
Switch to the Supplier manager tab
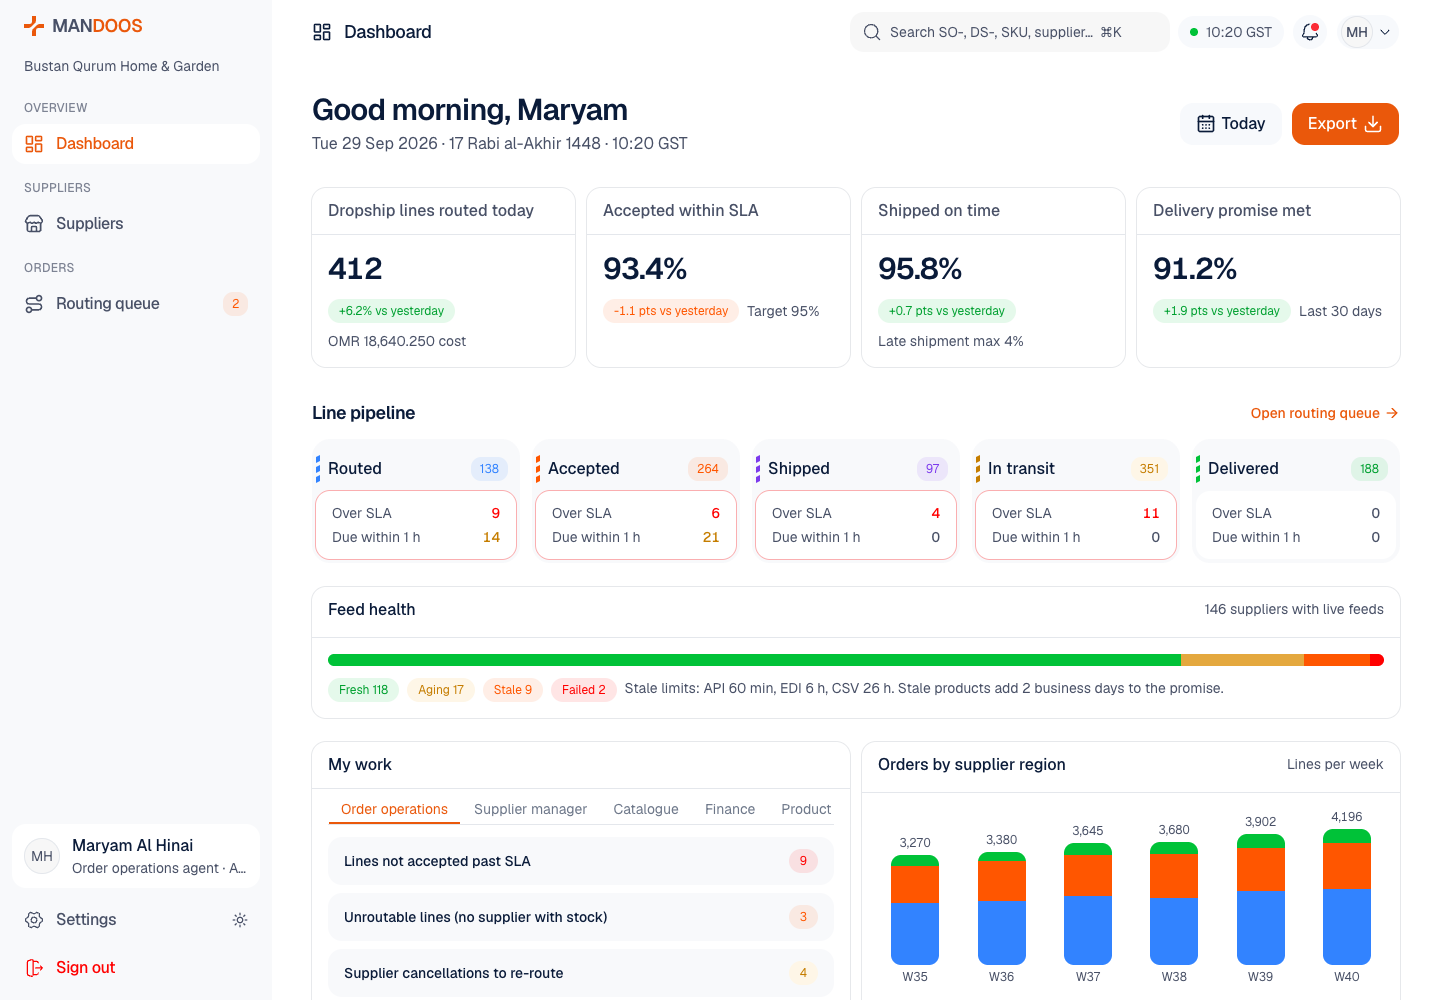point(530,809)
